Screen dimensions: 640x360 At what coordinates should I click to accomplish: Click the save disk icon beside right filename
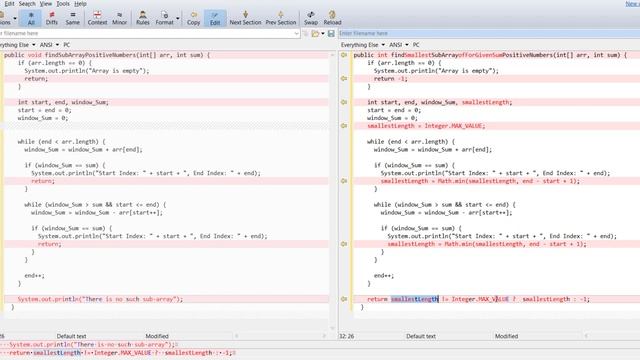[331, 33]
